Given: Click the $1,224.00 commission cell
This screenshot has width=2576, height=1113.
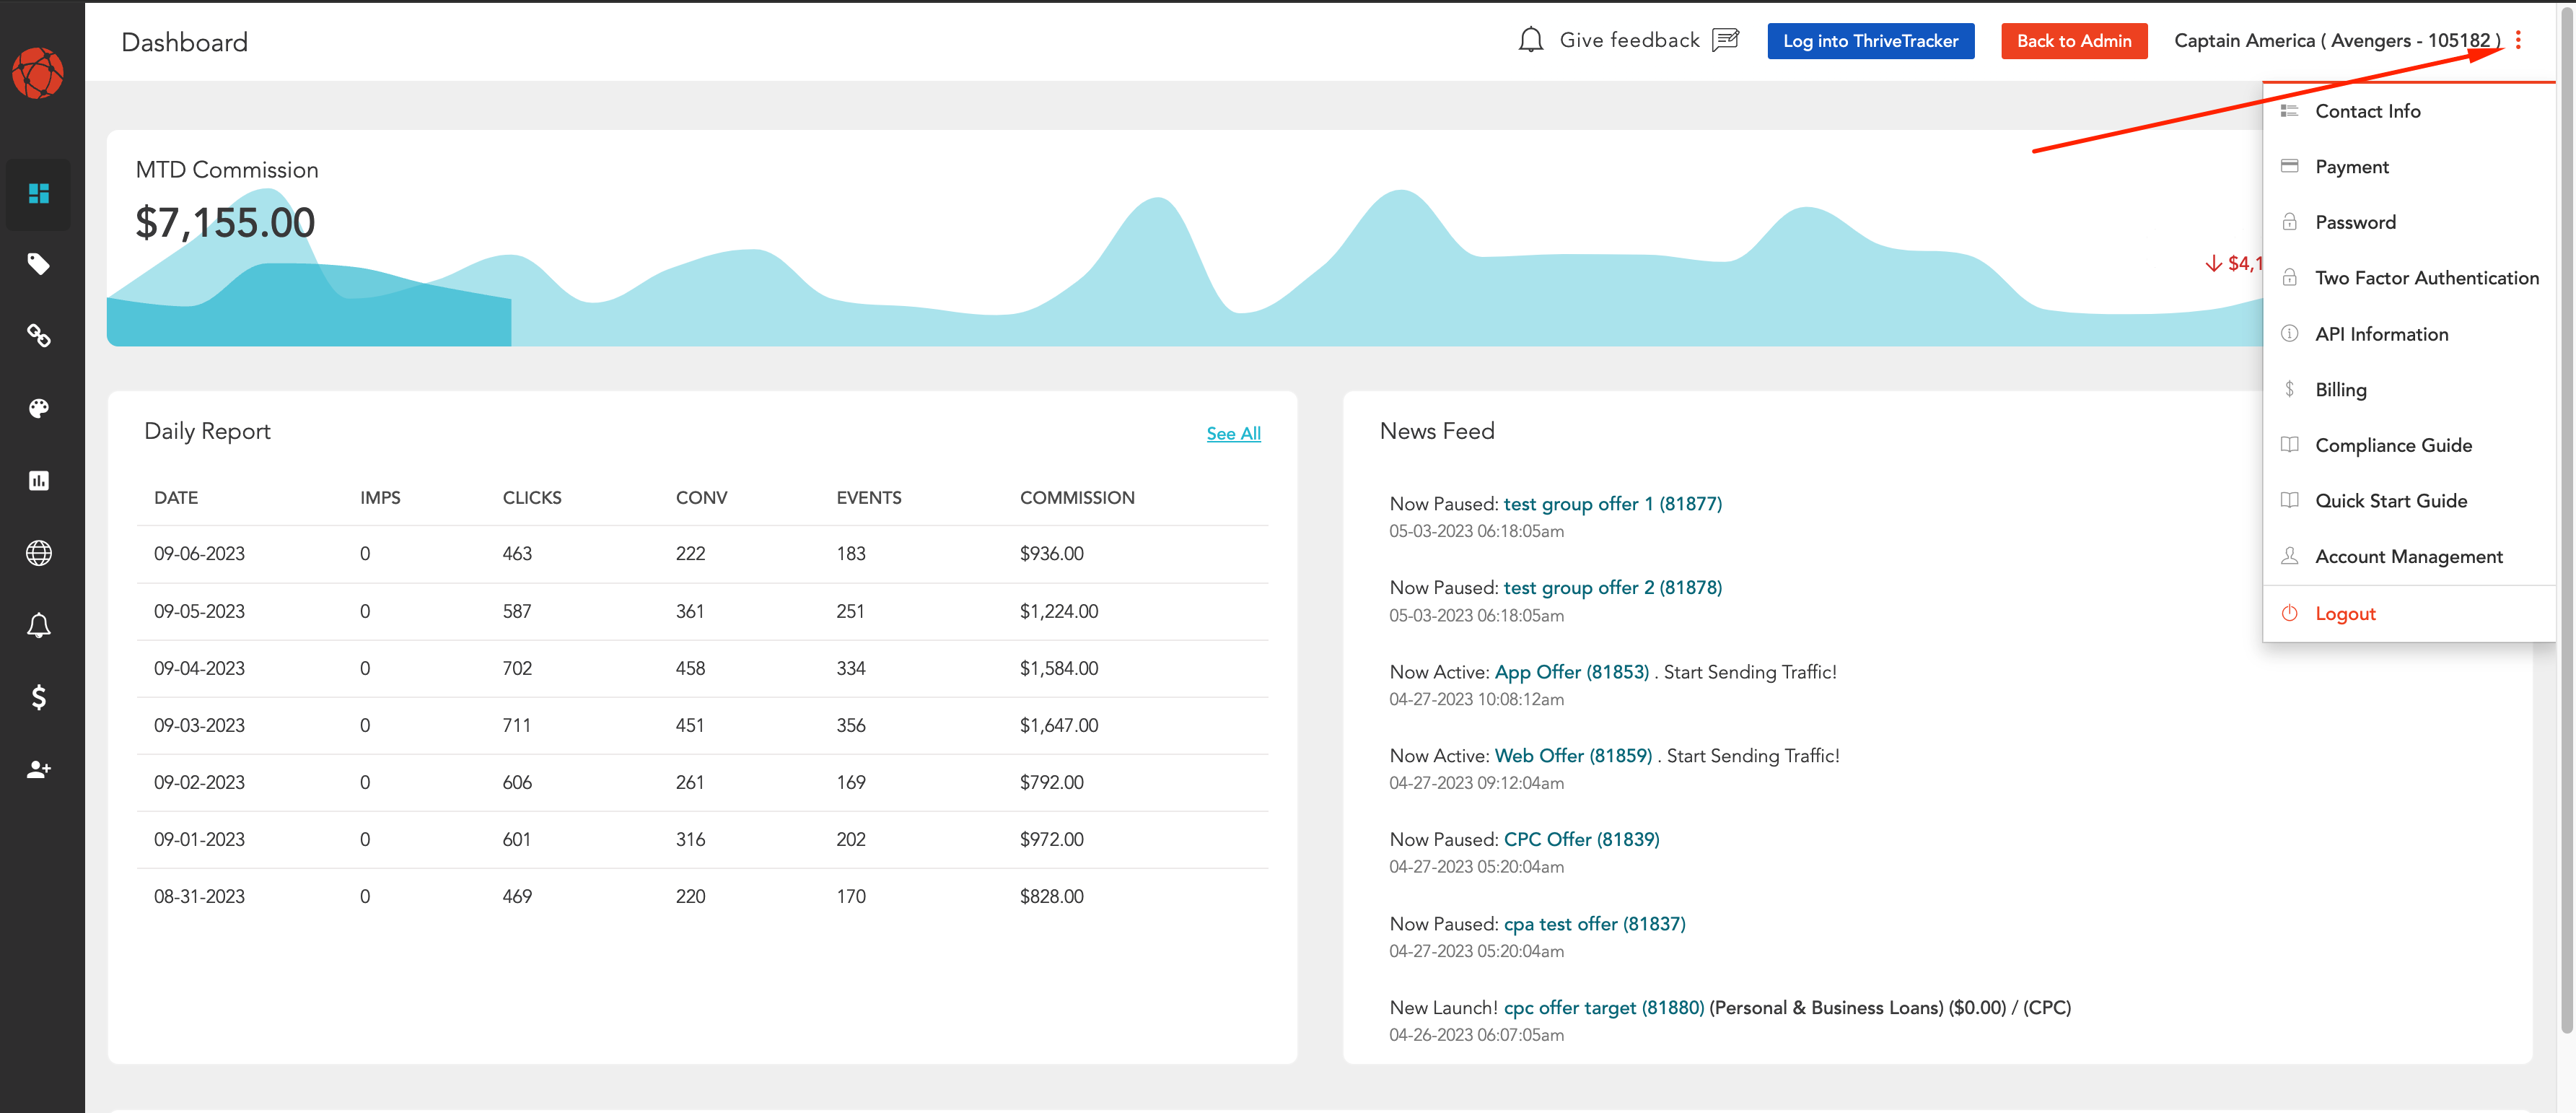Looking at the screenshot, I should click(1058, 611).
